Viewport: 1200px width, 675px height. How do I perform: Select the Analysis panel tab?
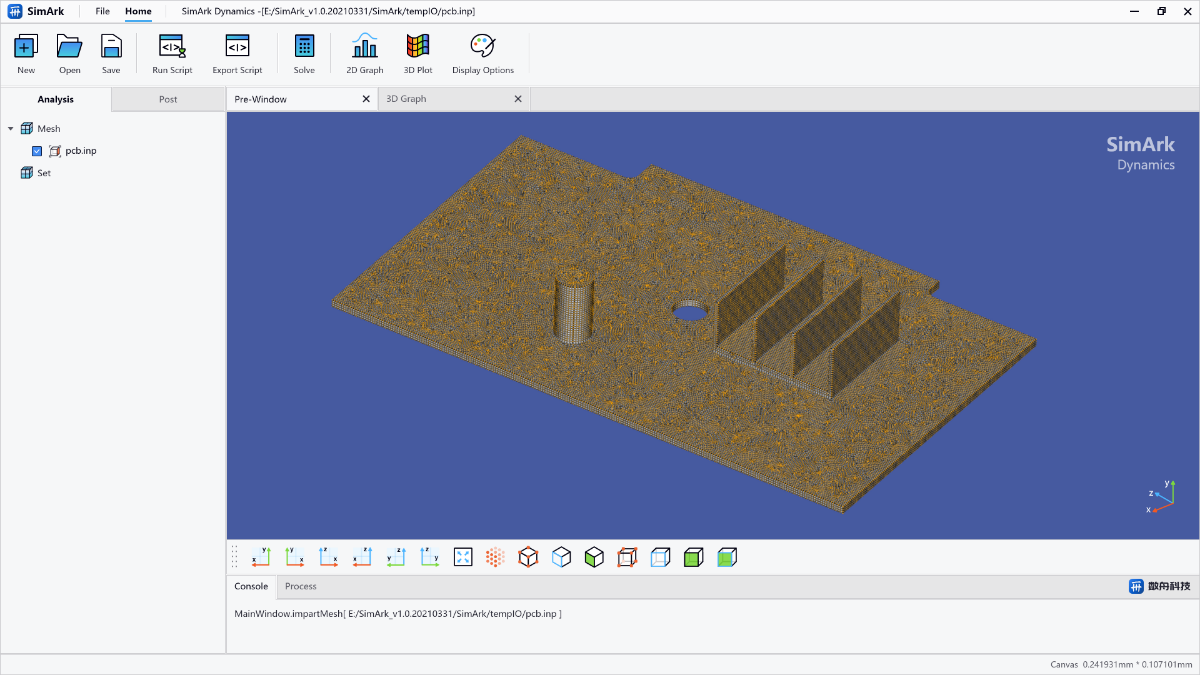pos(56,99)
